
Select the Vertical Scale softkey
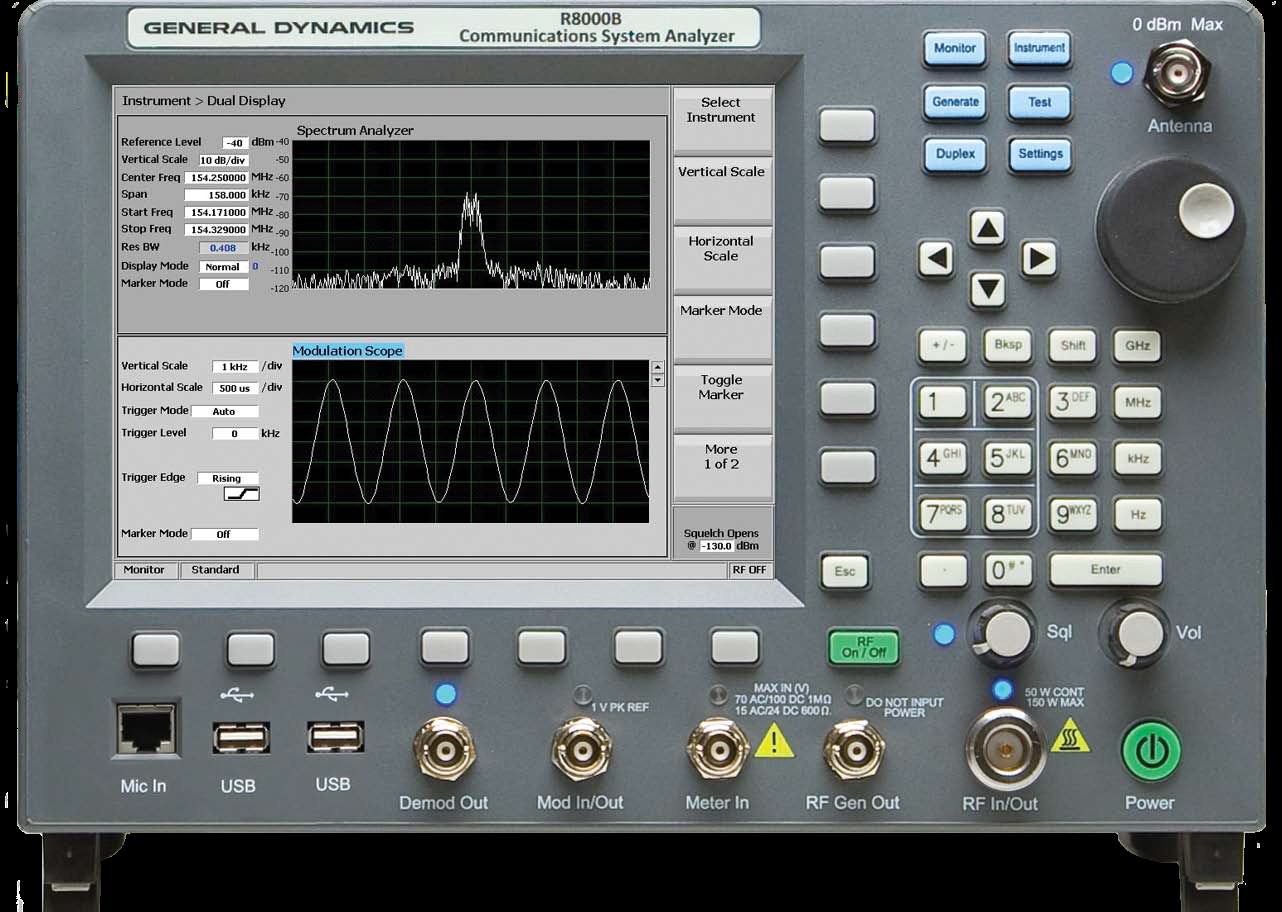click(722, 189)
